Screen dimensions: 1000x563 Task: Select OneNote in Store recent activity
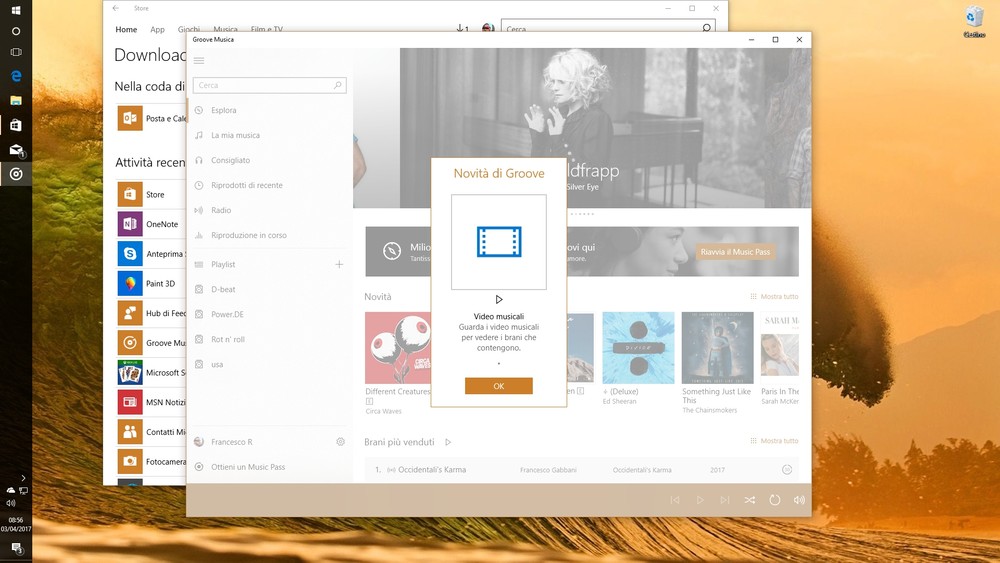pyautogui.click(x=152, y=224)
